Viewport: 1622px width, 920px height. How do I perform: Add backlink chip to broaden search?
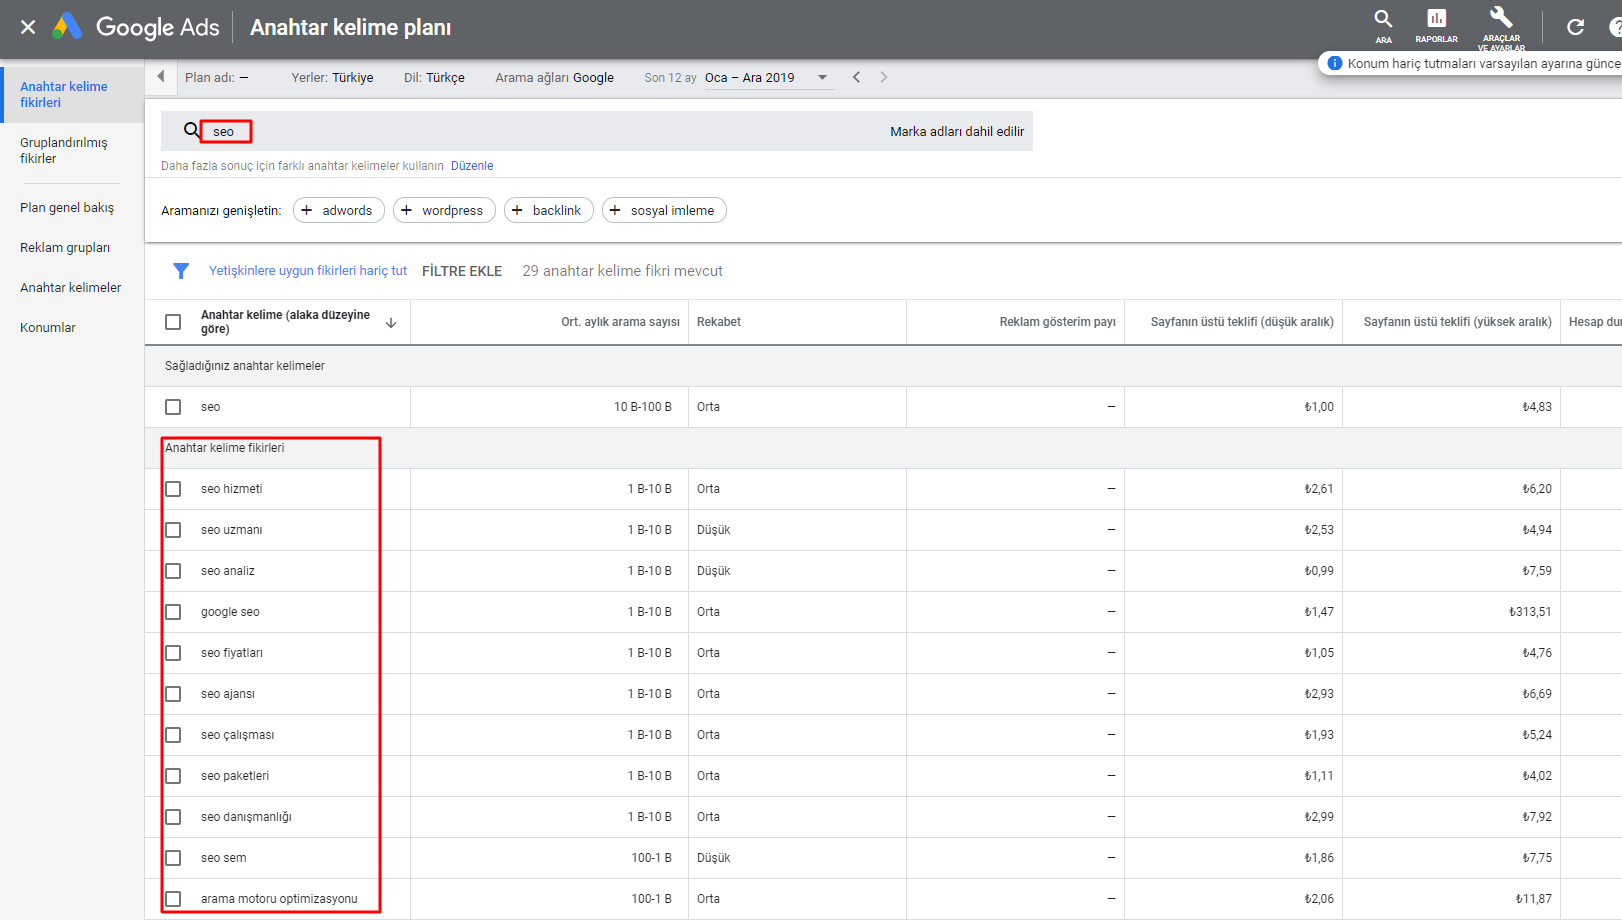click(x=549, y=210)
